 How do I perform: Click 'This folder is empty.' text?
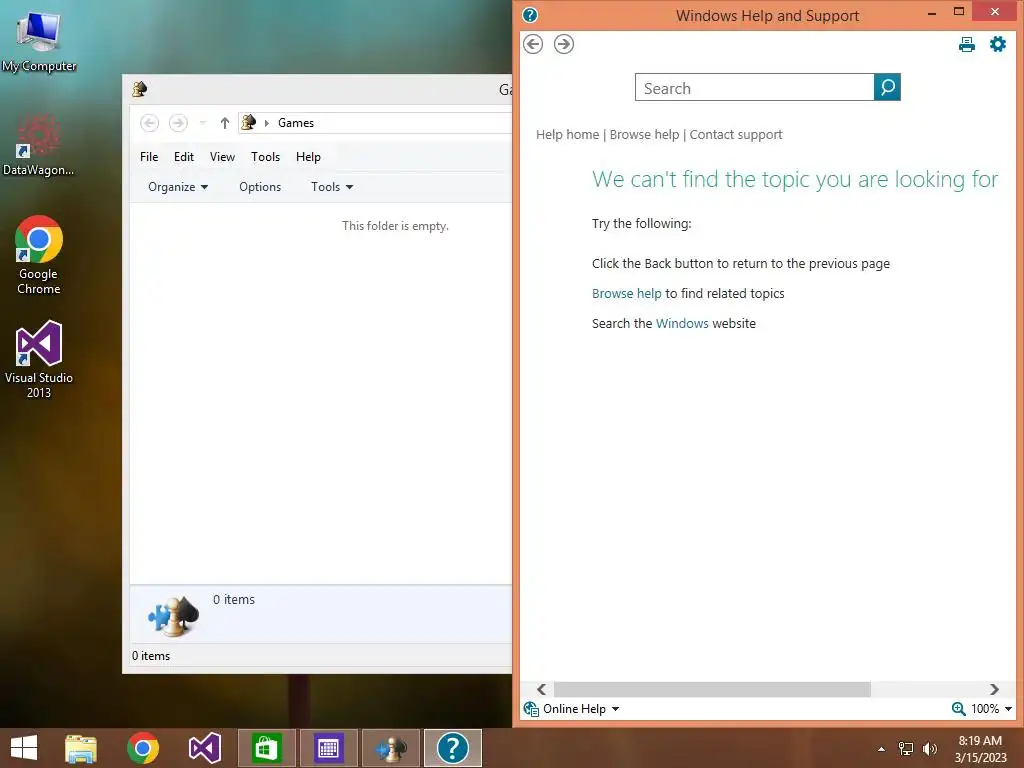pos(395,226)
